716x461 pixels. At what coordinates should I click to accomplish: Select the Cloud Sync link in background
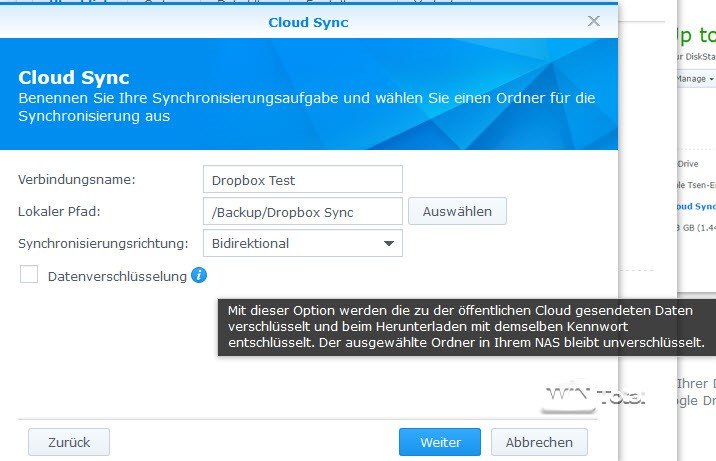point(696,206)
